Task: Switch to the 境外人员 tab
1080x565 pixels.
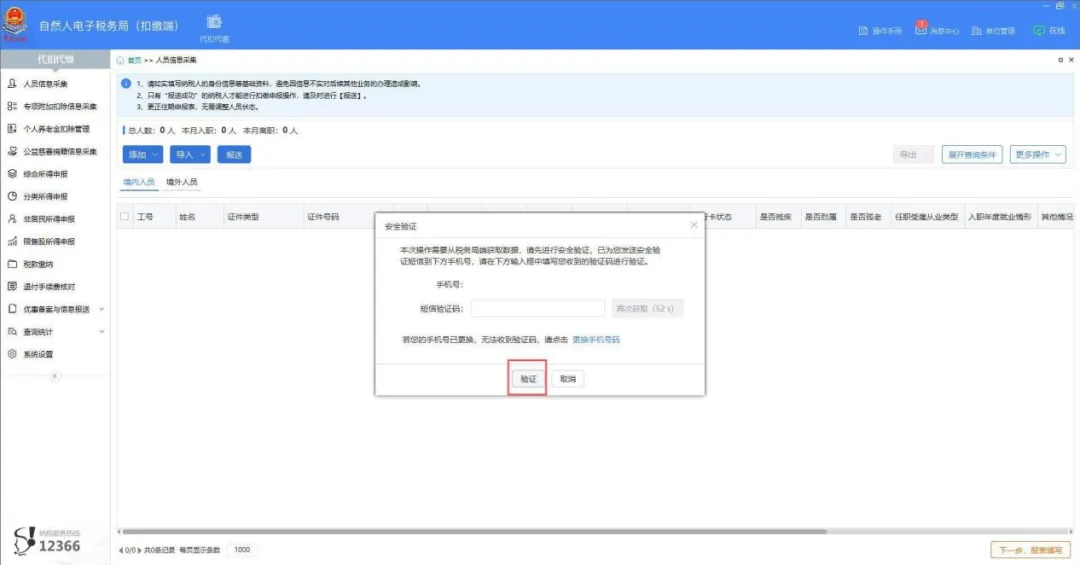Action: (182, 182)
